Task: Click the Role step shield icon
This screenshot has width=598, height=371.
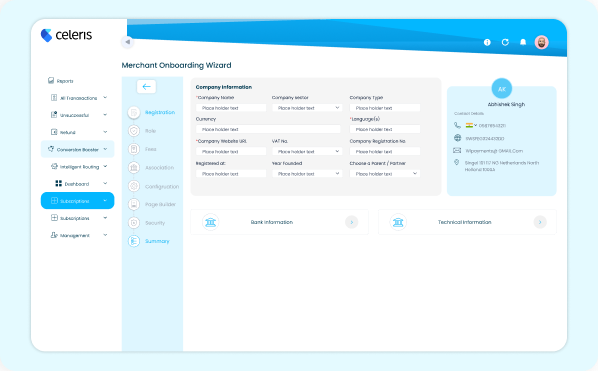Action: (x=134, y=131)
